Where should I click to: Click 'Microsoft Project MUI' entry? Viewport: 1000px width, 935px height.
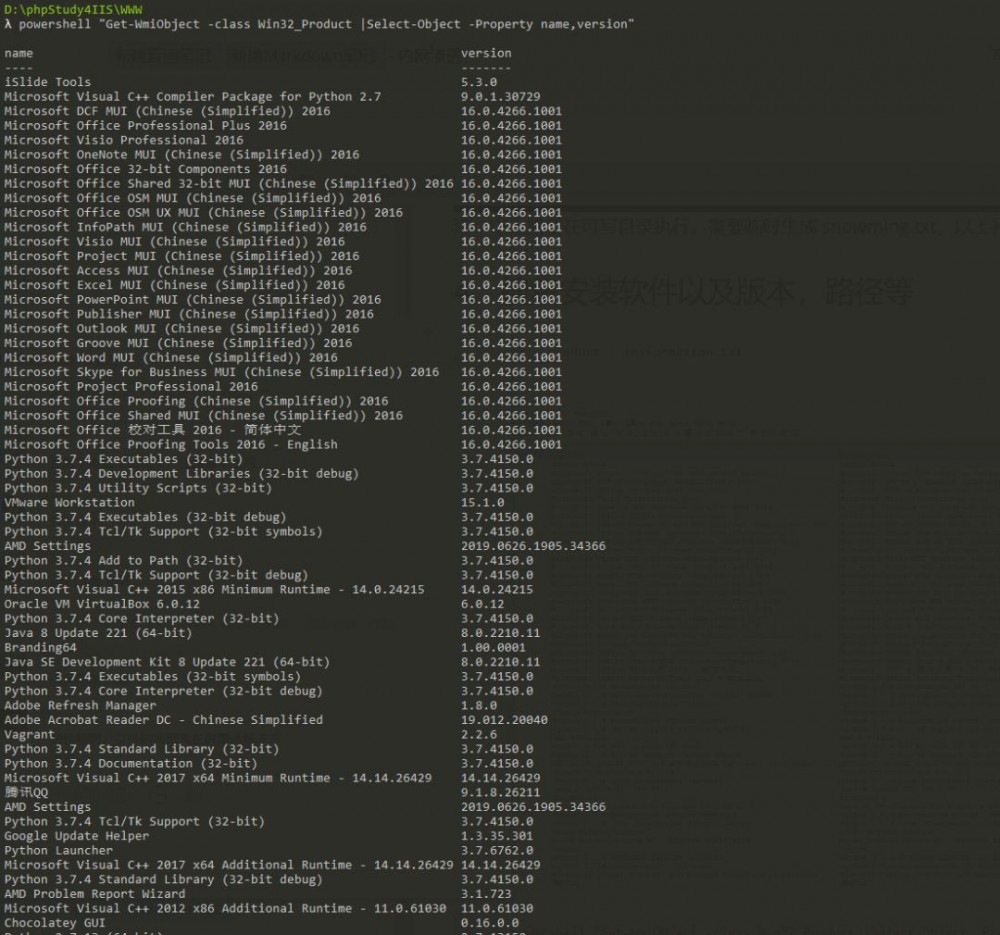182,256
